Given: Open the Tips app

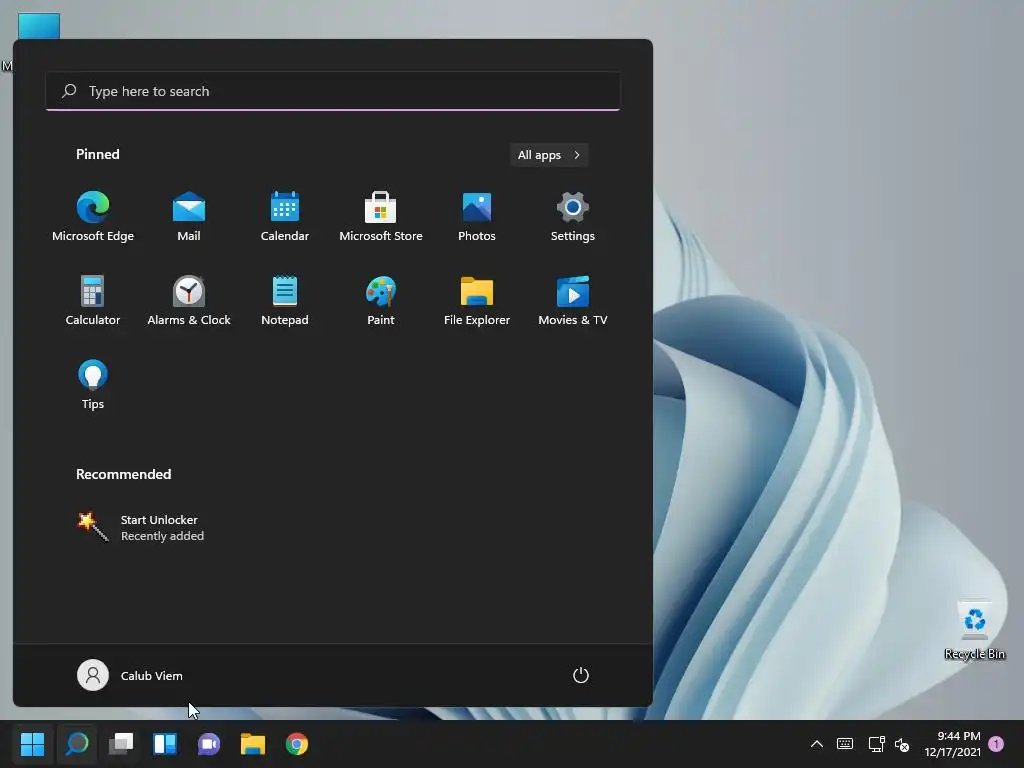Looking at the screenshot, I should click(93, 385).
